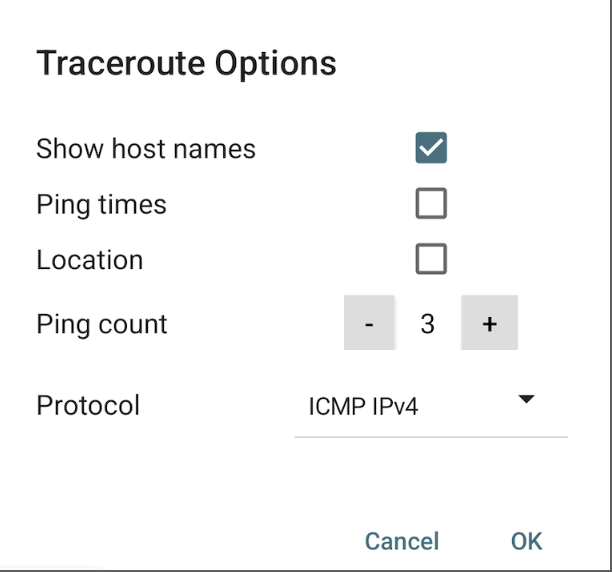Image resolution: width=612 pixels, height=572 pixels.
Task: Click the underline of the Protocol selector
Action: (x=431, y=436)
